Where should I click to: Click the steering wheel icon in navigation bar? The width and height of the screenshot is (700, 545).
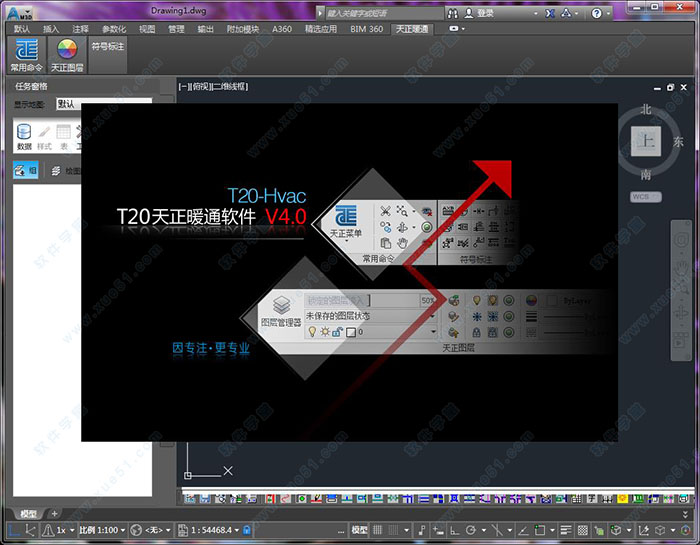pos(682,240)
